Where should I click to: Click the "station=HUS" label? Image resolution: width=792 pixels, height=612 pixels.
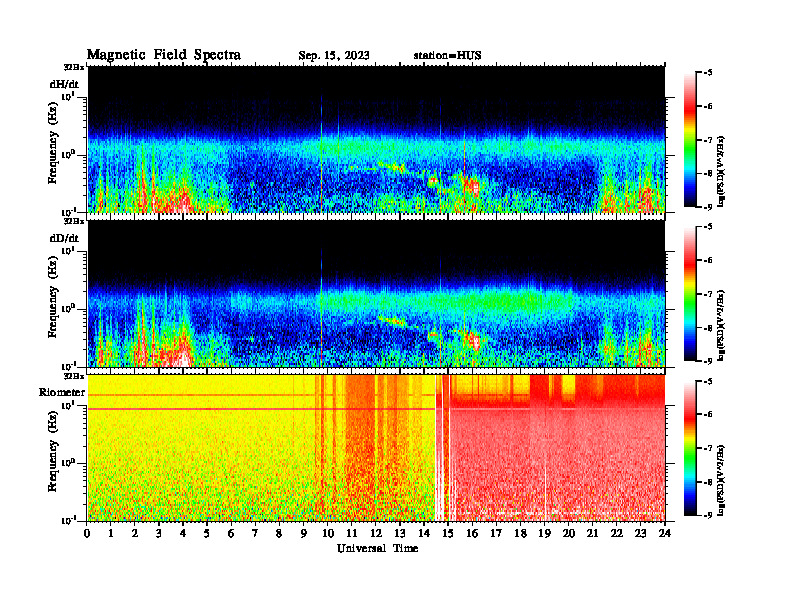pyautogui.click(x=447, y=56)
